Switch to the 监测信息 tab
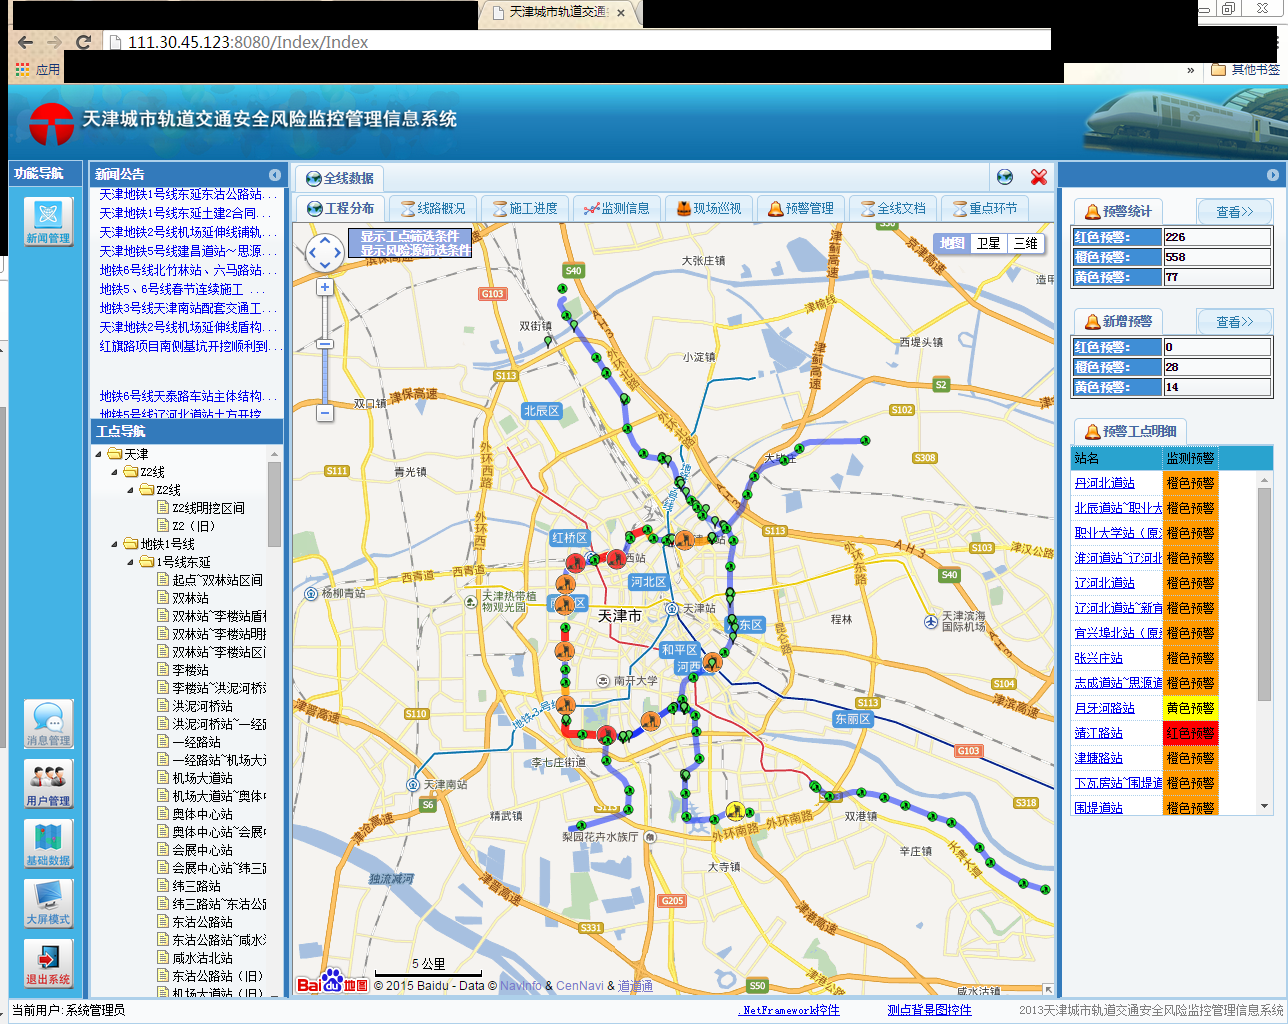 click(617, 208)
